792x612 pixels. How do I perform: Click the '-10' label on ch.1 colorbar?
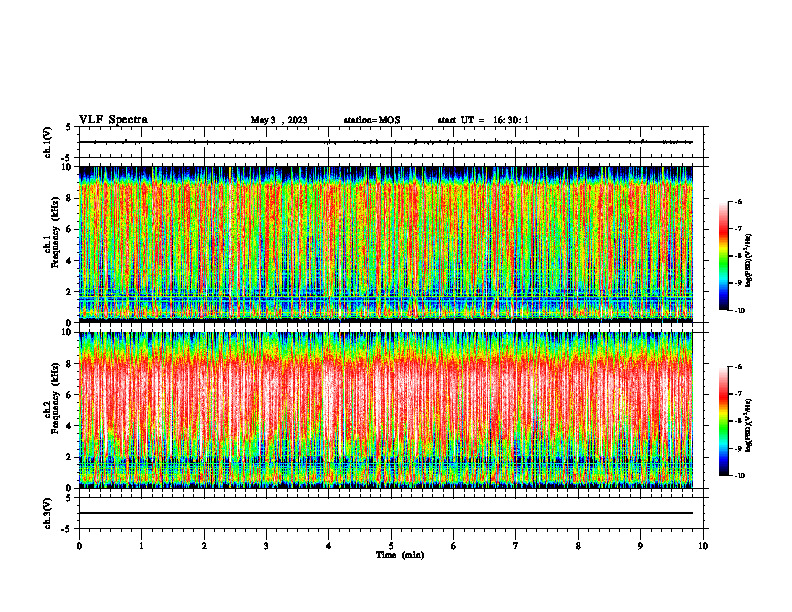coord(739,311)
